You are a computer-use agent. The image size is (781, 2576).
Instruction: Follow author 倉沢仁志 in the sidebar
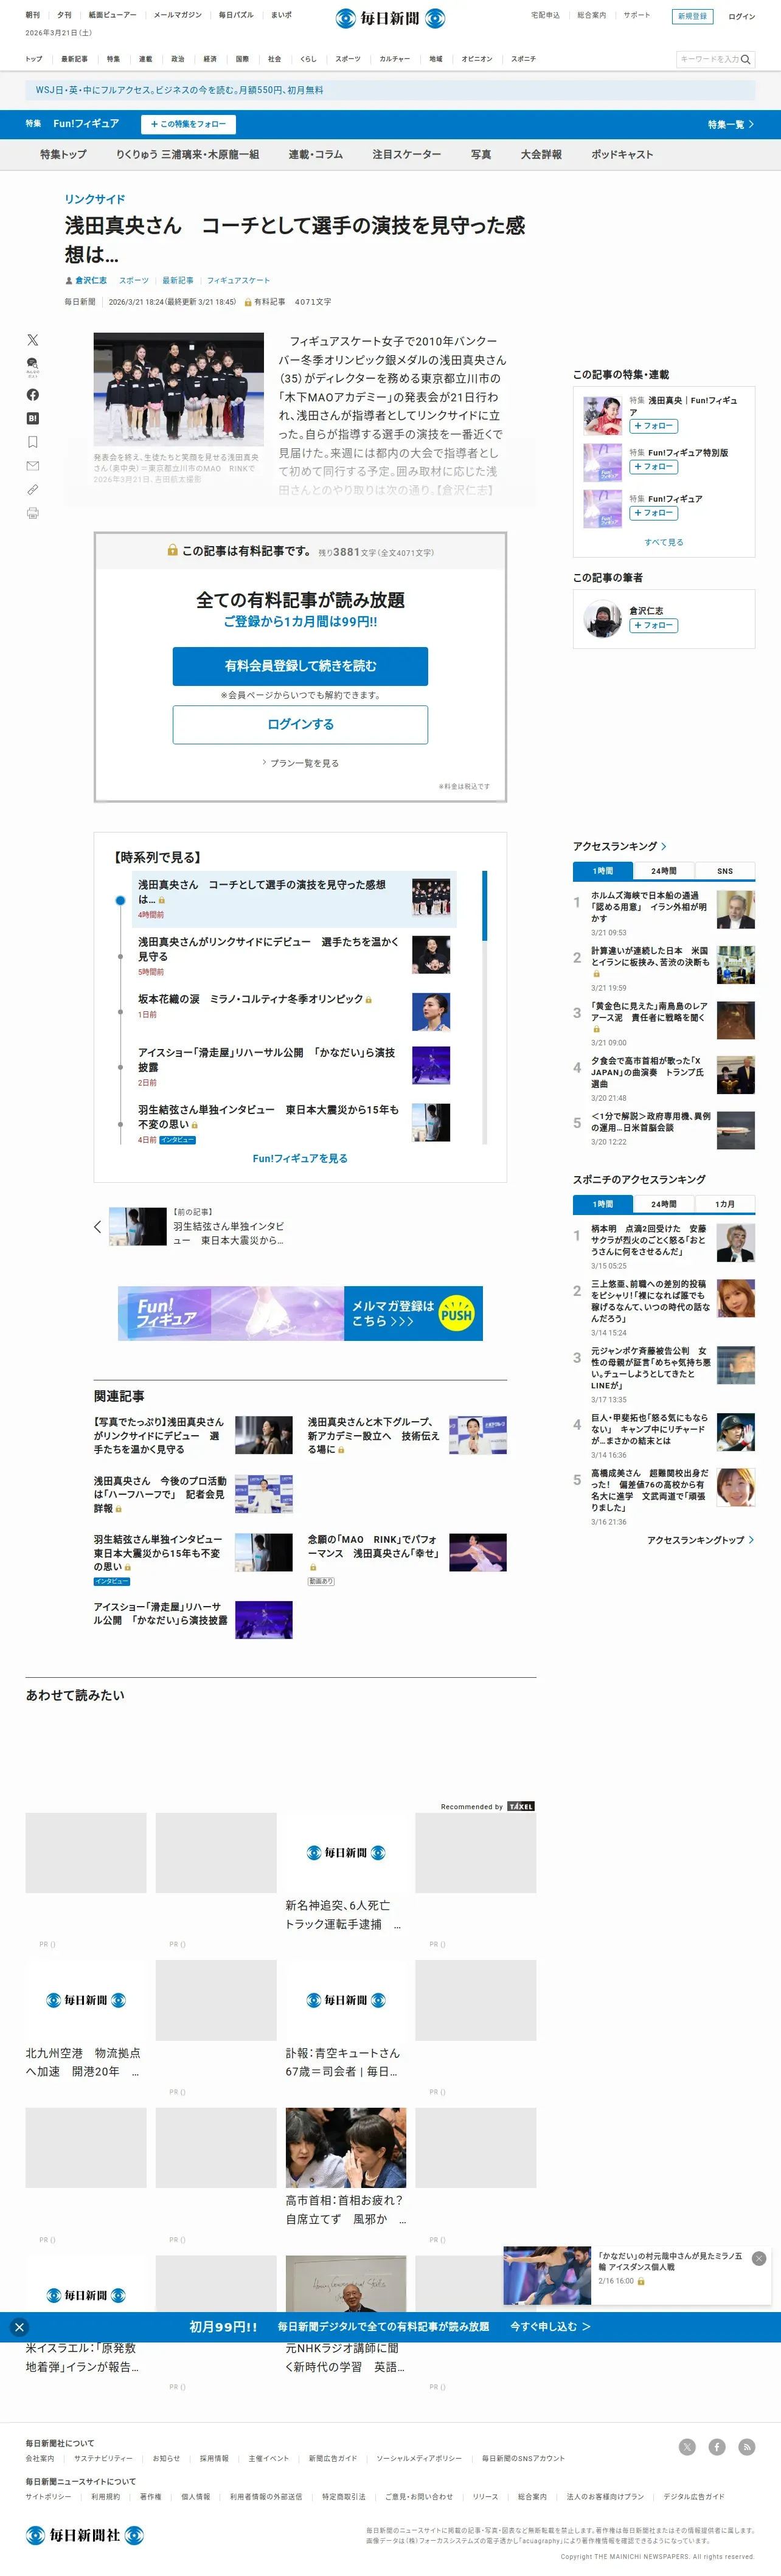click(654, 626)
